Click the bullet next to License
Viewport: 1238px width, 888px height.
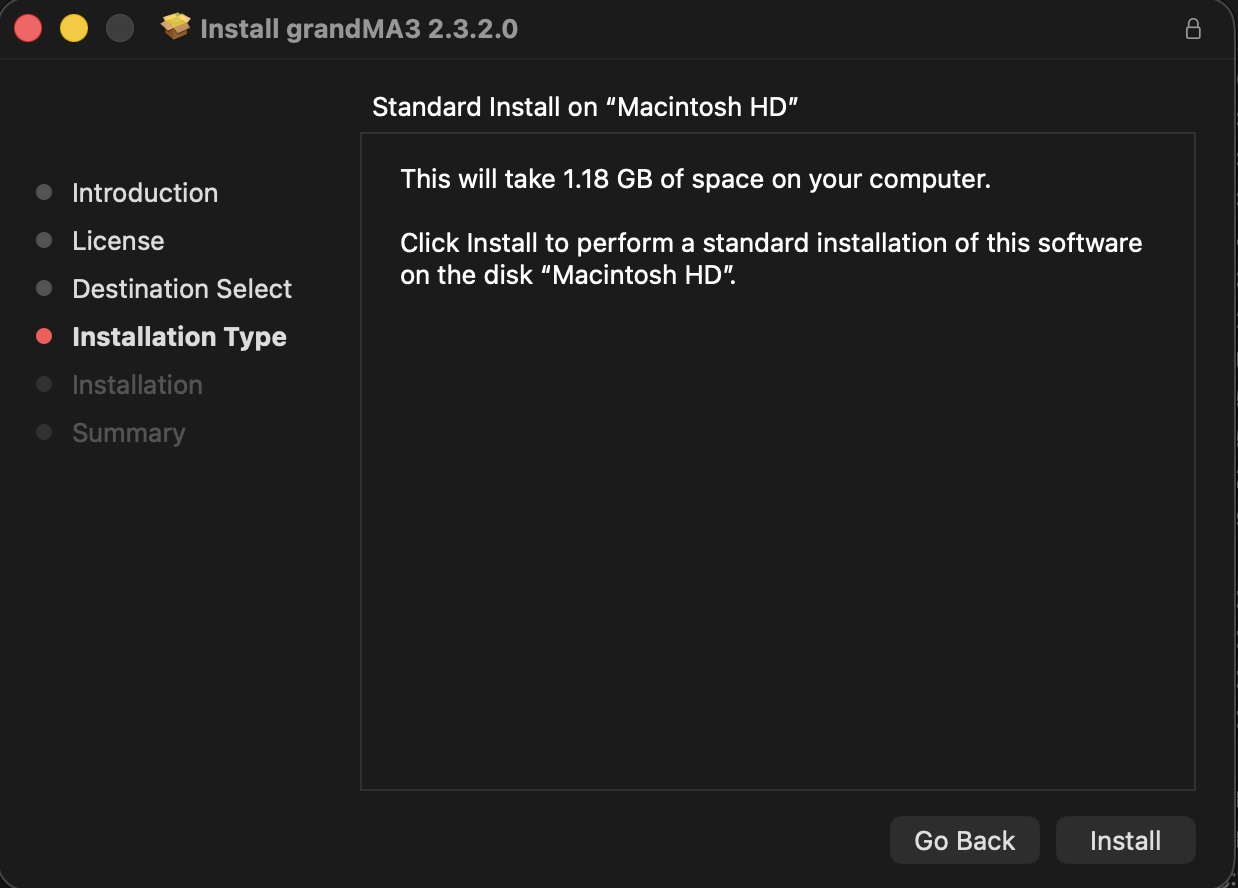click(44, 240)
